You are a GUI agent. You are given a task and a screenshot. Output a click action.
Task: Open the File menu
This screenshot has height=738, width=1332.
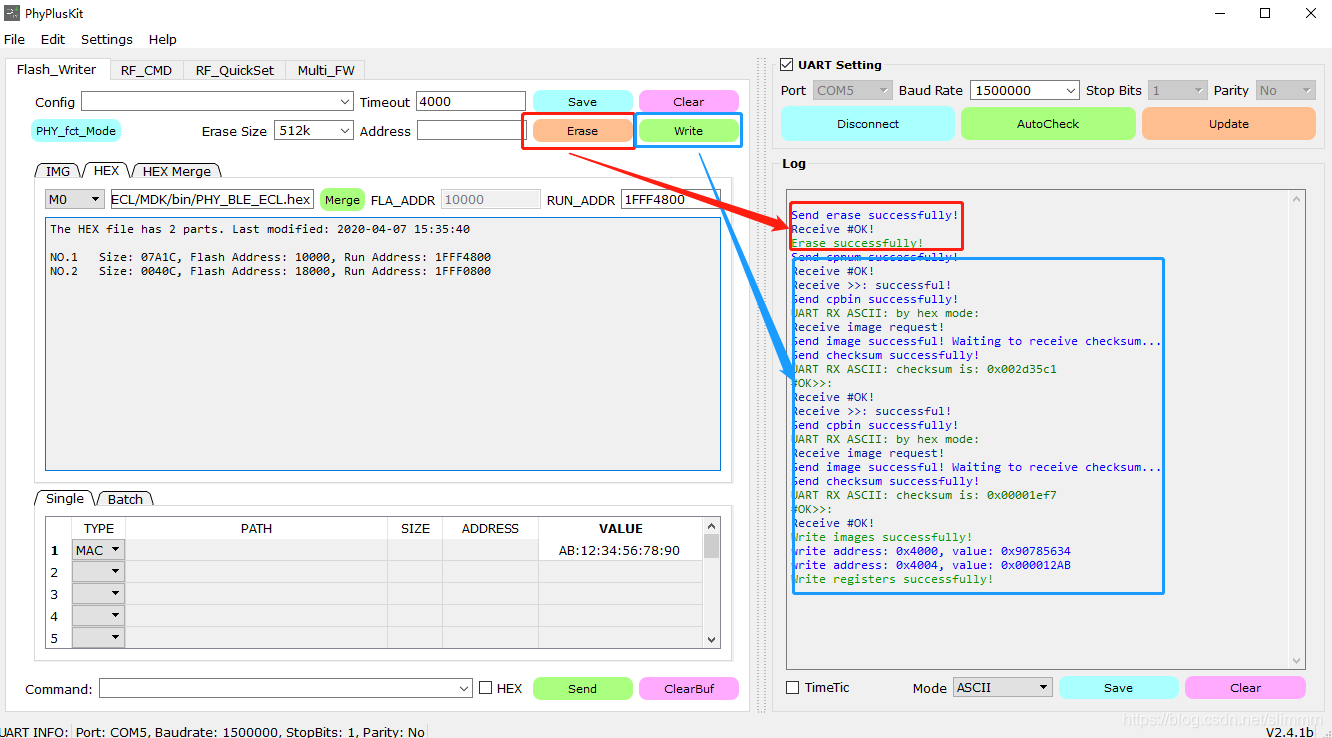click(x=14, y=39)
